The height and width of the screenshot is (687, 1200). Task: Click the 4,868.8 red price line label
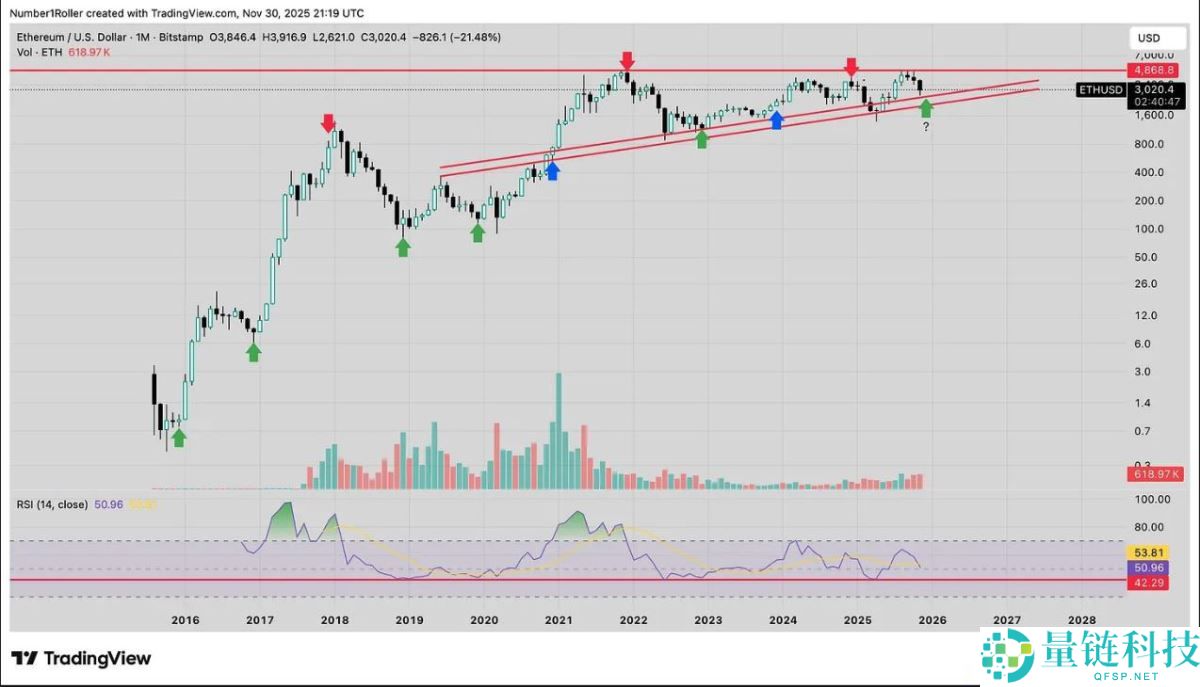(1148, 71)
